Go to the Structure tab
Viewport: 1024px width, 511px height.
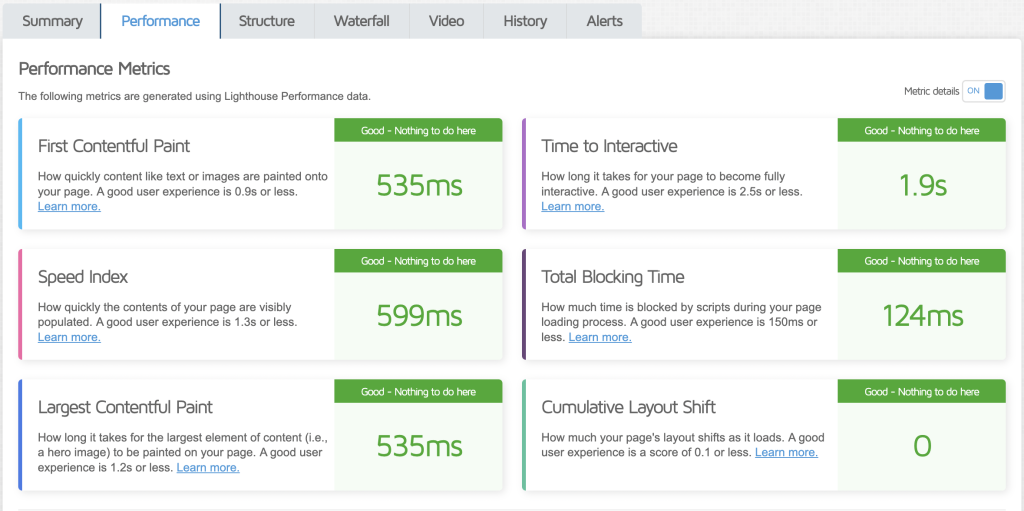point(266,21)
